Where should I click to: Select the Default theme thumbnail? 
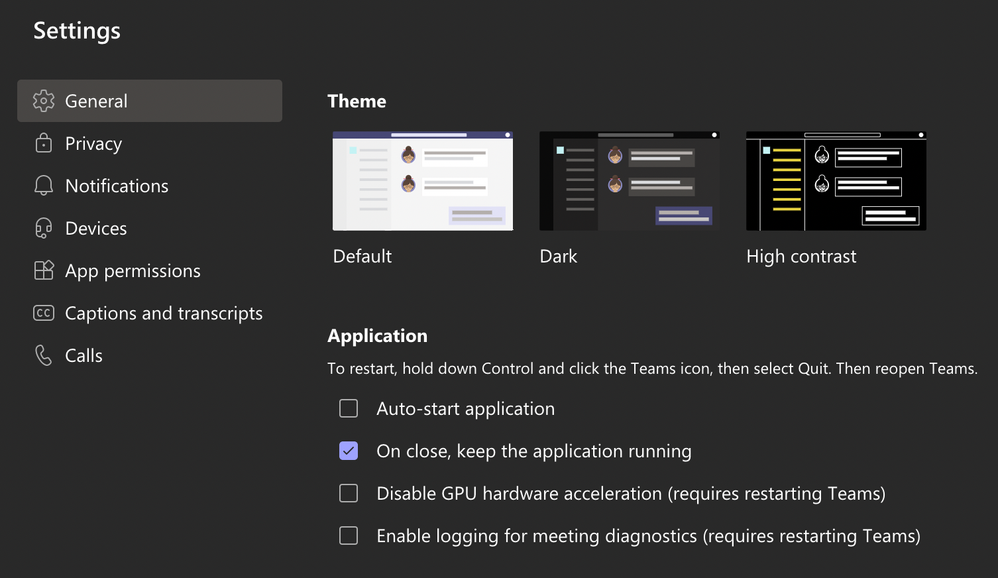click(x=423, y=181)
